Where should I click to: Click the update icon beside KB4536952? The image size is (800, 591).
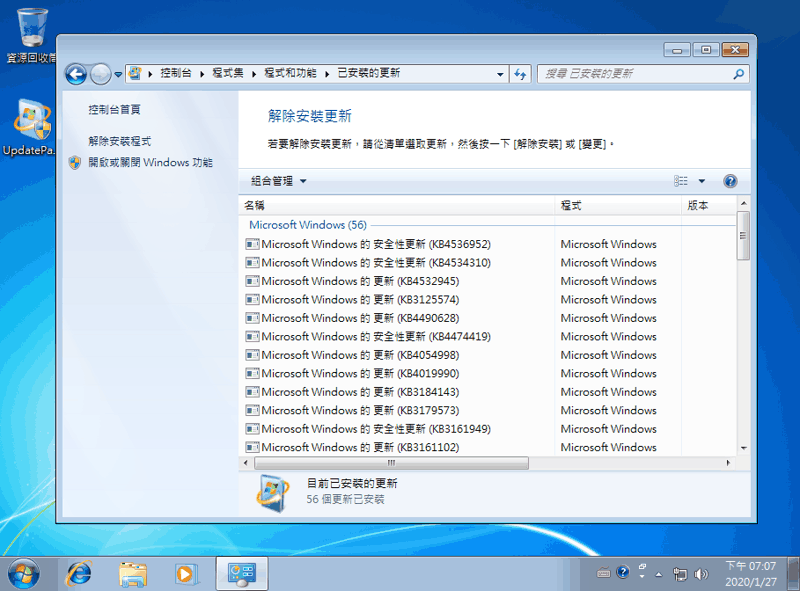point(252,244)
